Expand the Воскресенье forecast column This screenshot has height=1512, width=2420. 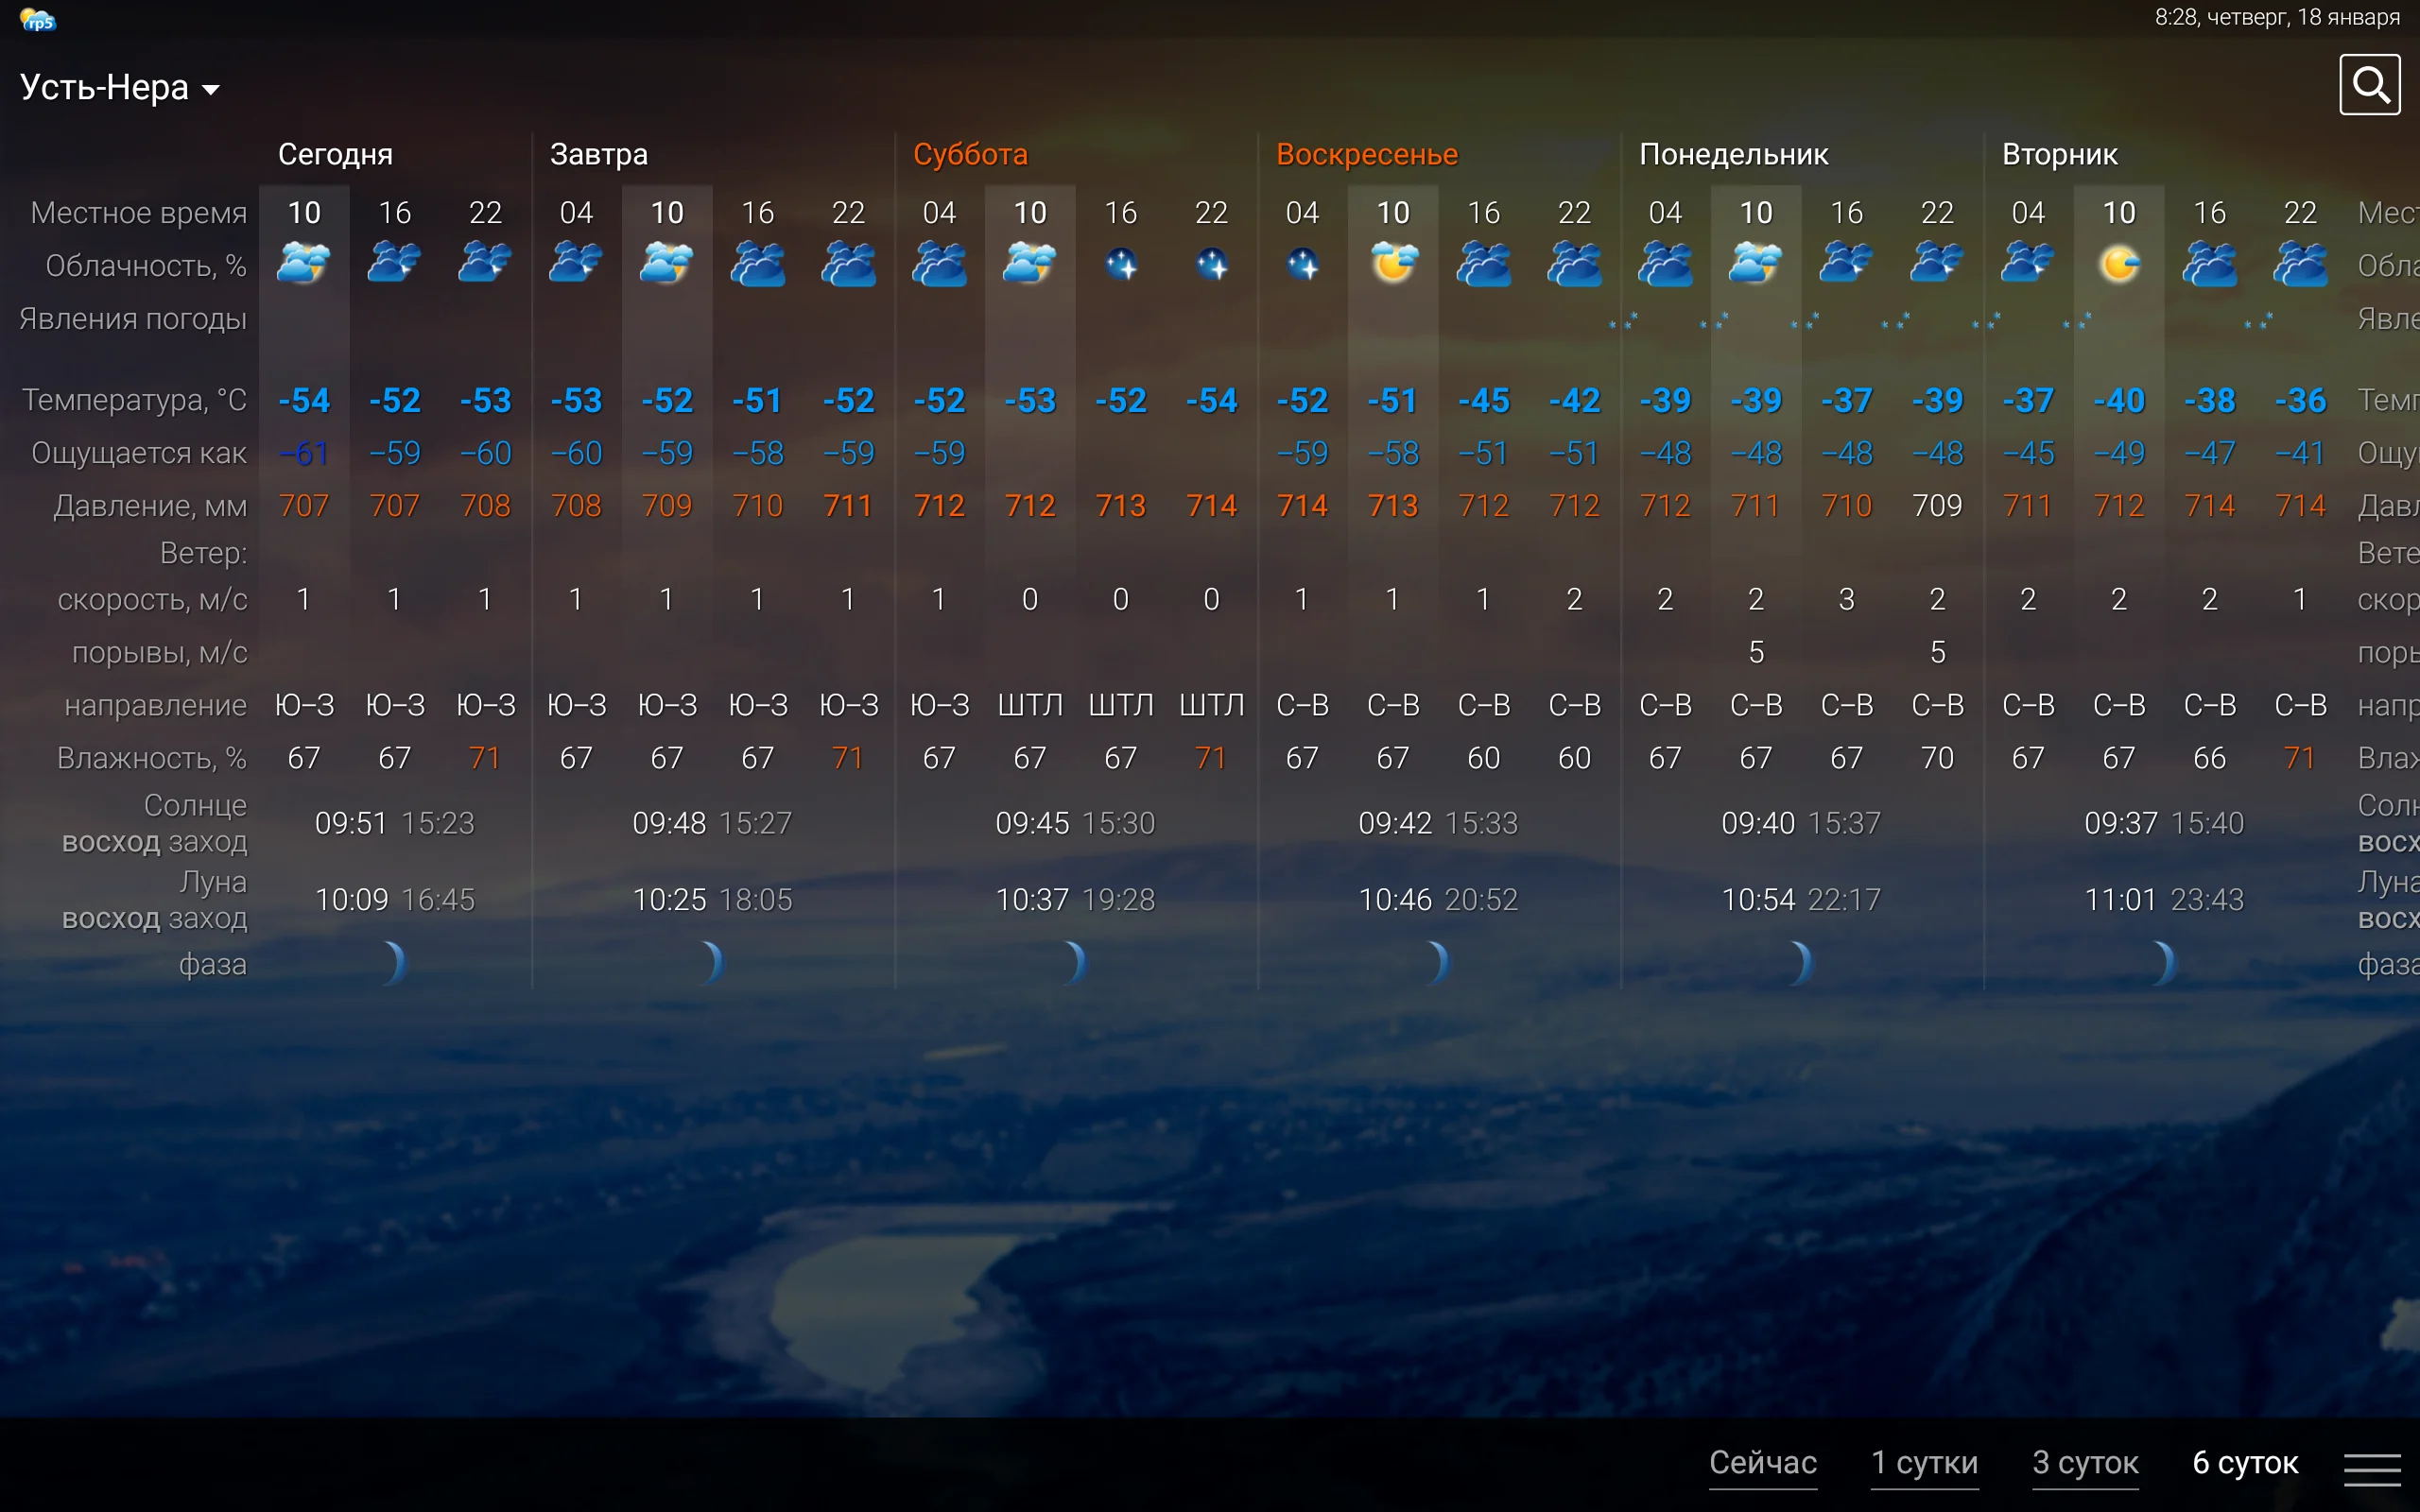[x=1366, y=154]
